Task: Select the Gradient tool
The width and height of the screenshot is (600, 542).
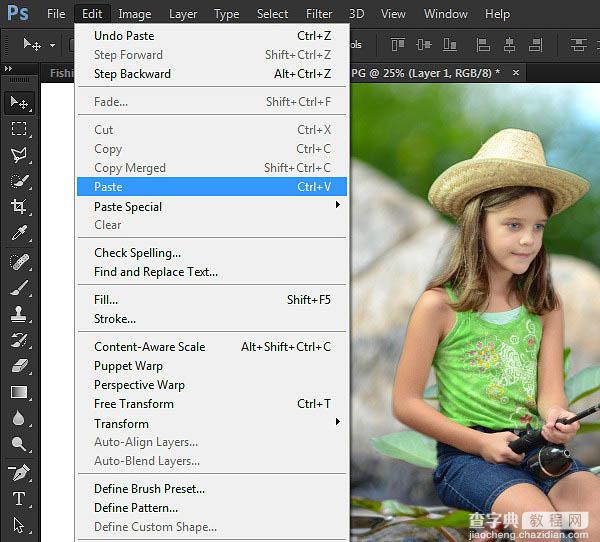Action: coord(19,392)
